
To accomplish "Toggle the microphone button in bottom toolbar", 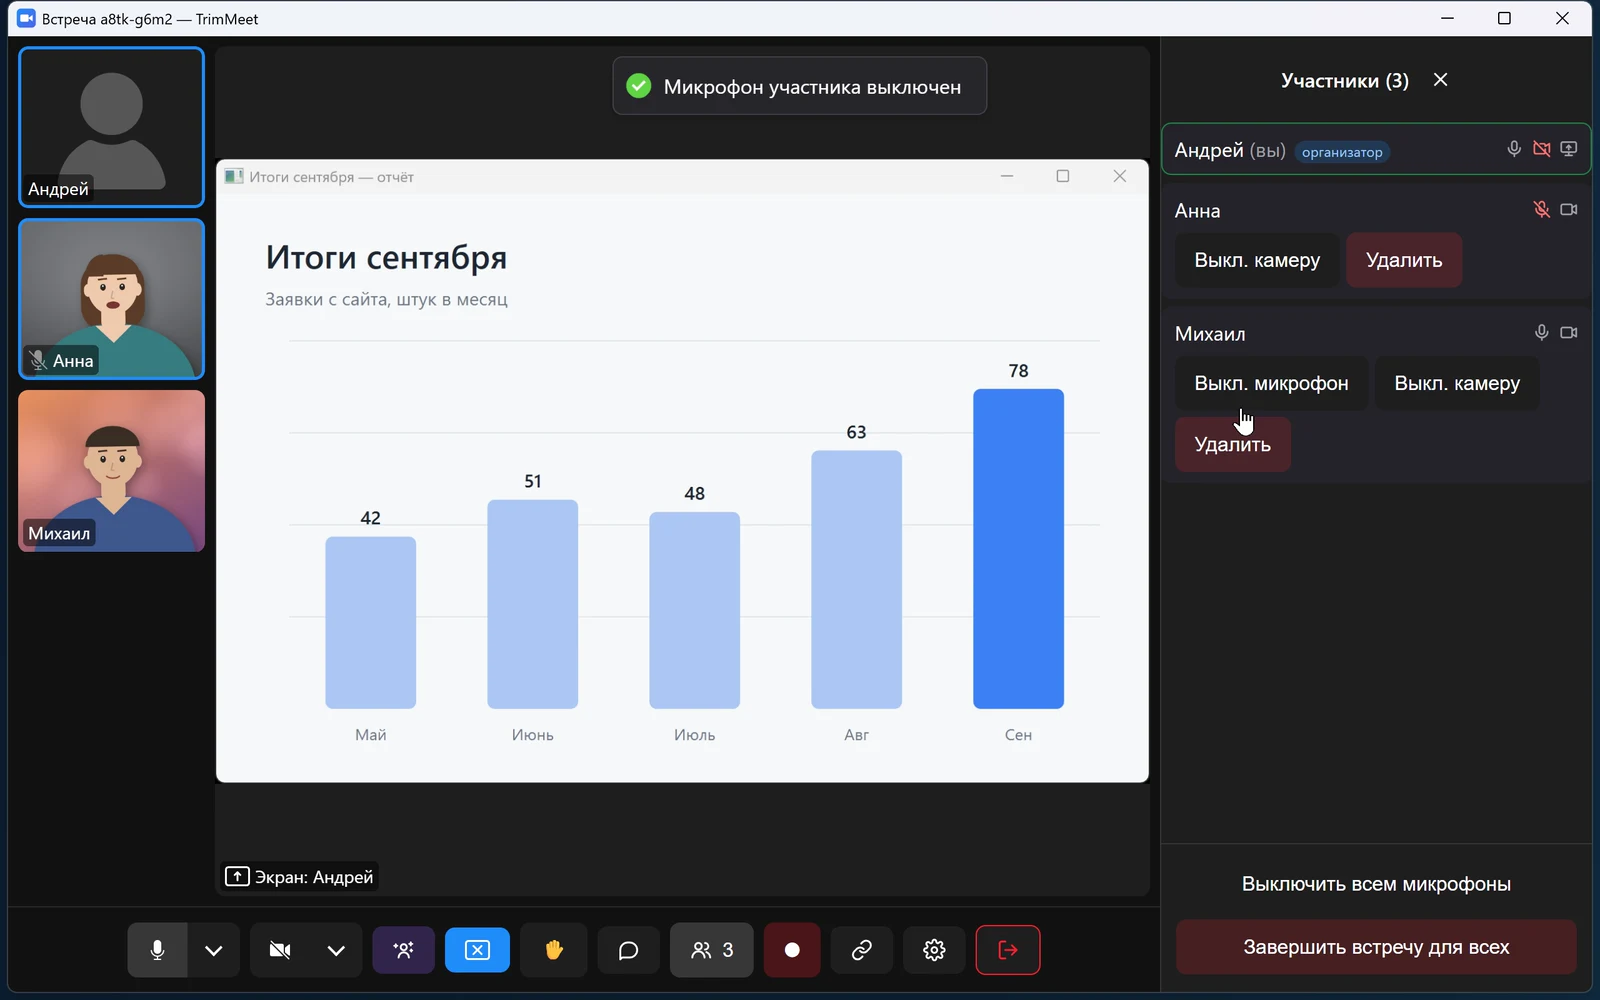I will 157,950.
